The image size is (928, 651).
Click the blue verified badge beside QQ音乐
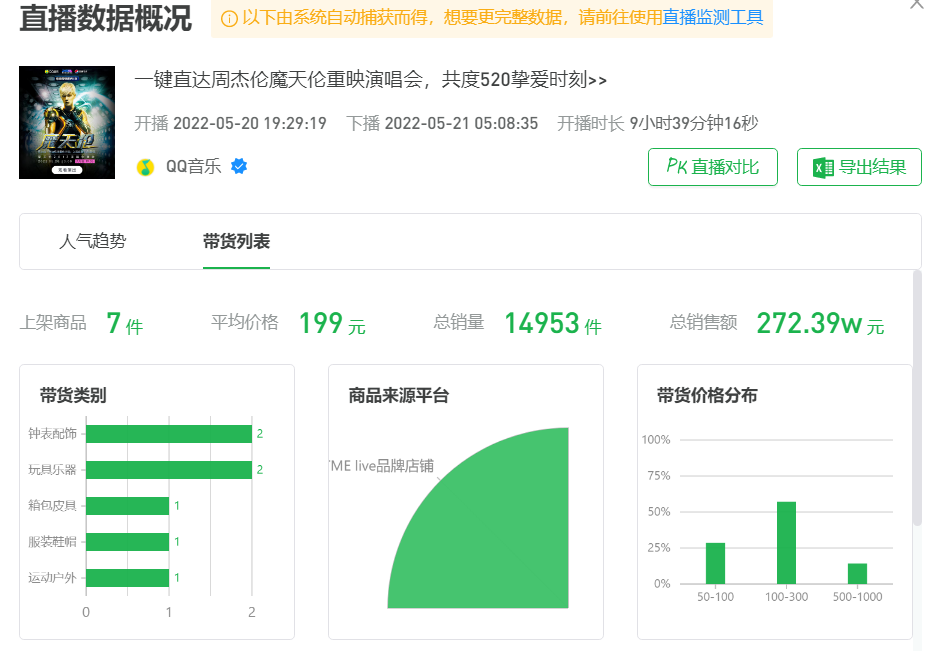click(x=239, y=166)
